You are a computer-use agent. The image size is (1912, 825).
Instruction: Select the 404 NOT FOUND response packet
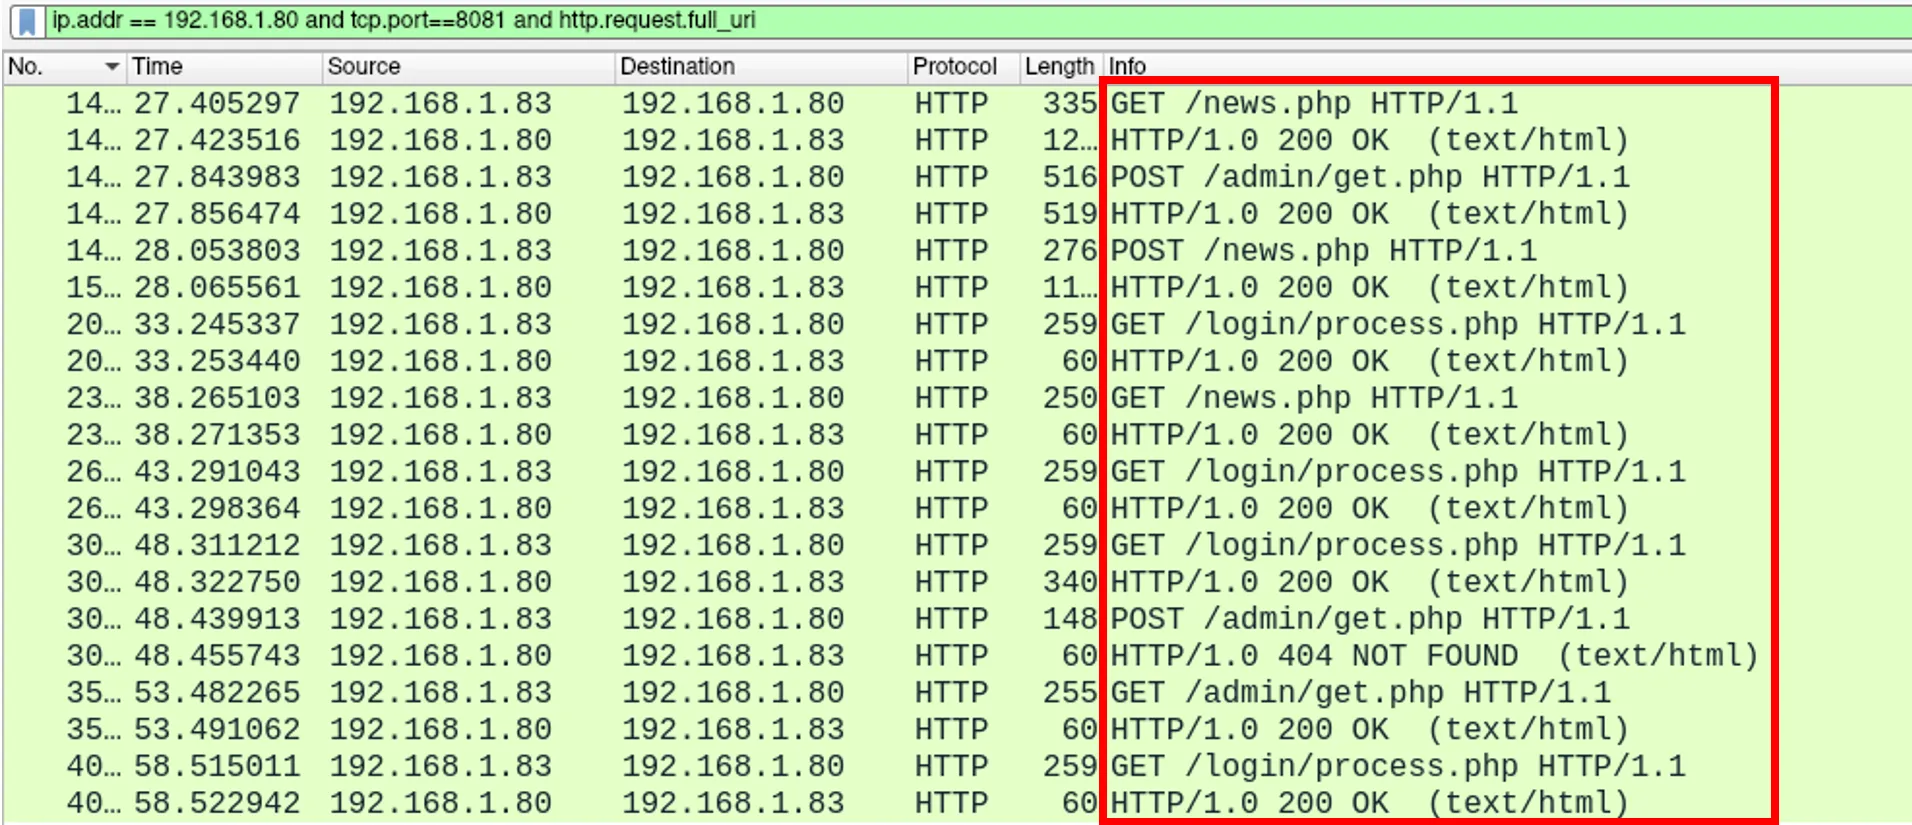[x=956, y=656]
